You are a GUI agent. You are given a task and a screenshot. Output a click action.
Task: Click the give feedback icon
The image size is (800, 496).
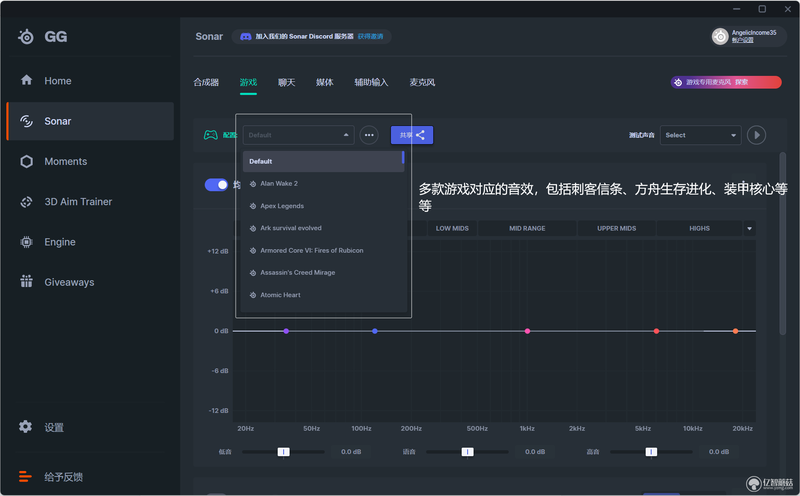click(25, 477)
